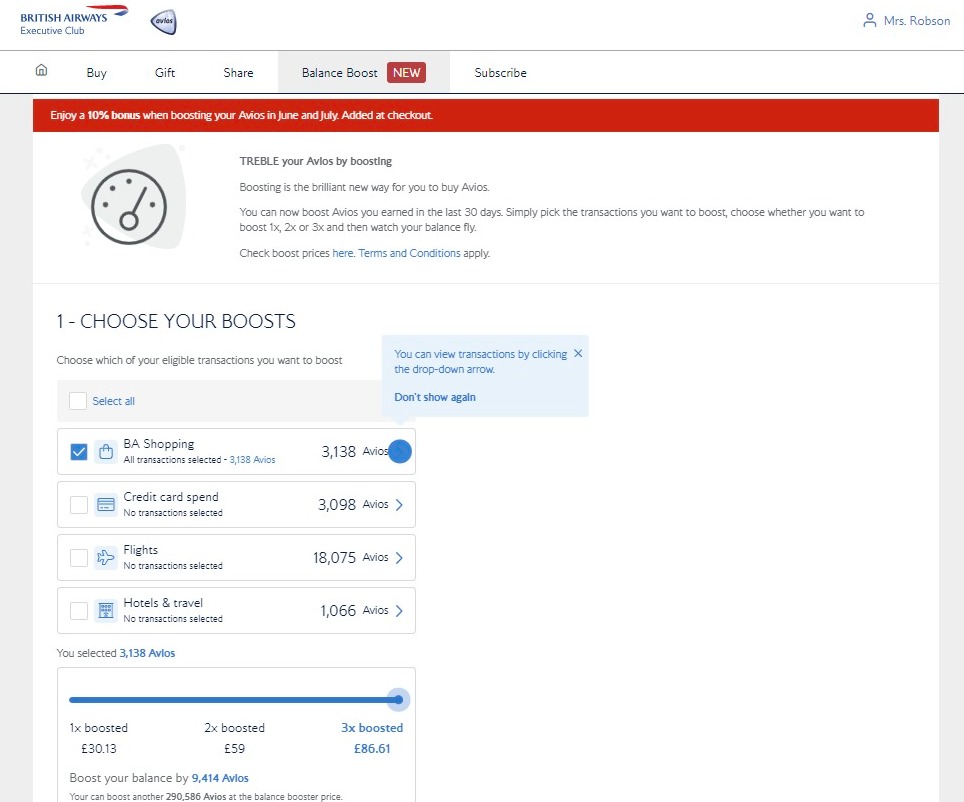Check the Flights checkbox
Screen dimensions: 964x802
78,557
